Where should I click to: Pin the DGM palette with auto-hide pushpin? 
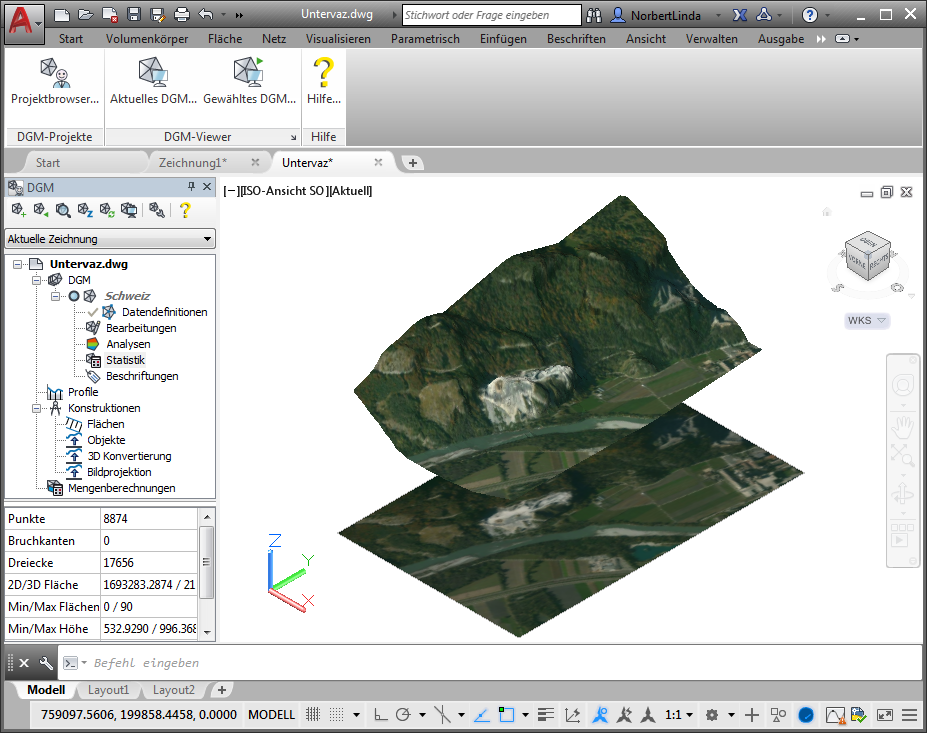(x=191, y=187)
